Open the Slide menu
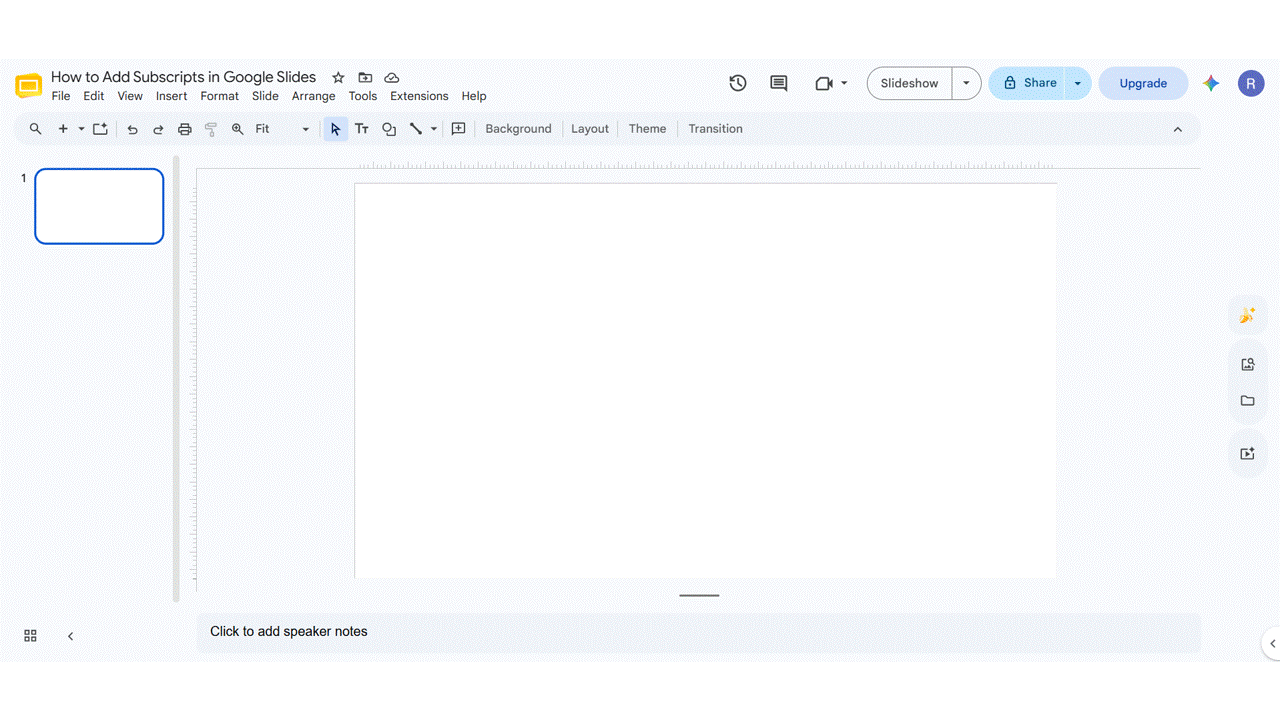1280x720 pixels. point(265,96)
